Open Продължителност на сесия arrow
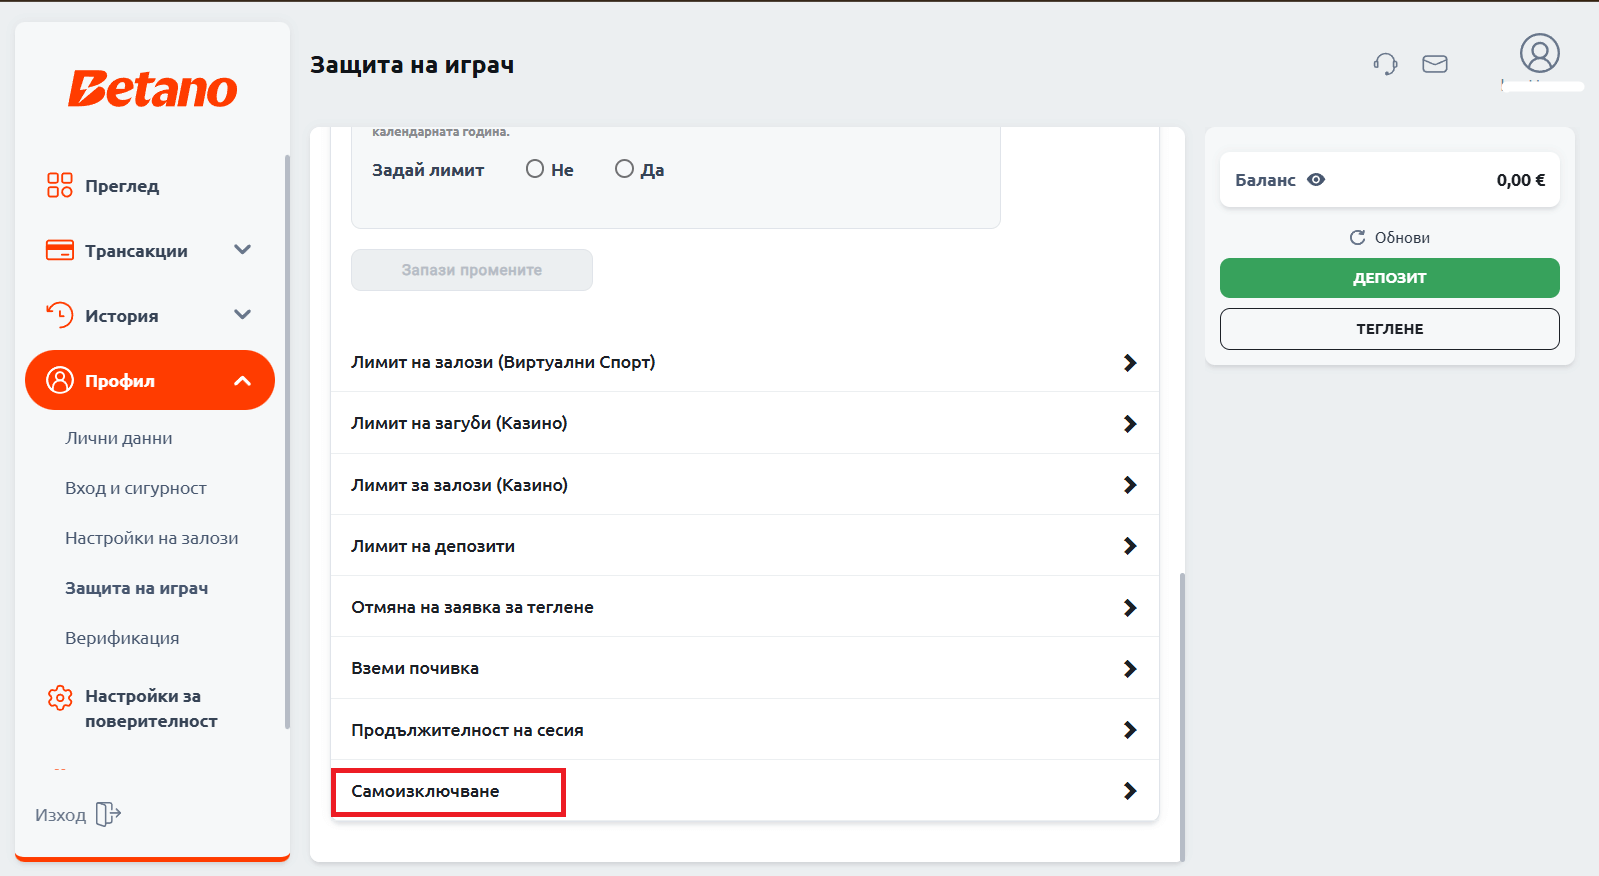 point(1130,730)
